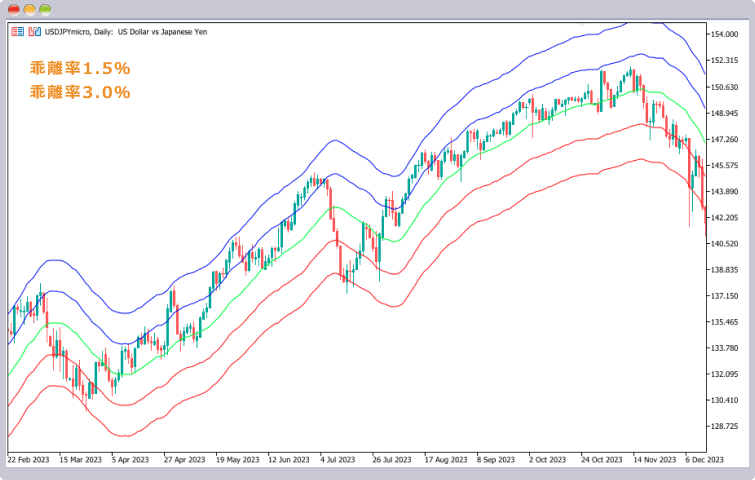Click price level 143.890 on the axis
Screen dimensions: 755x480
(724, 191)
